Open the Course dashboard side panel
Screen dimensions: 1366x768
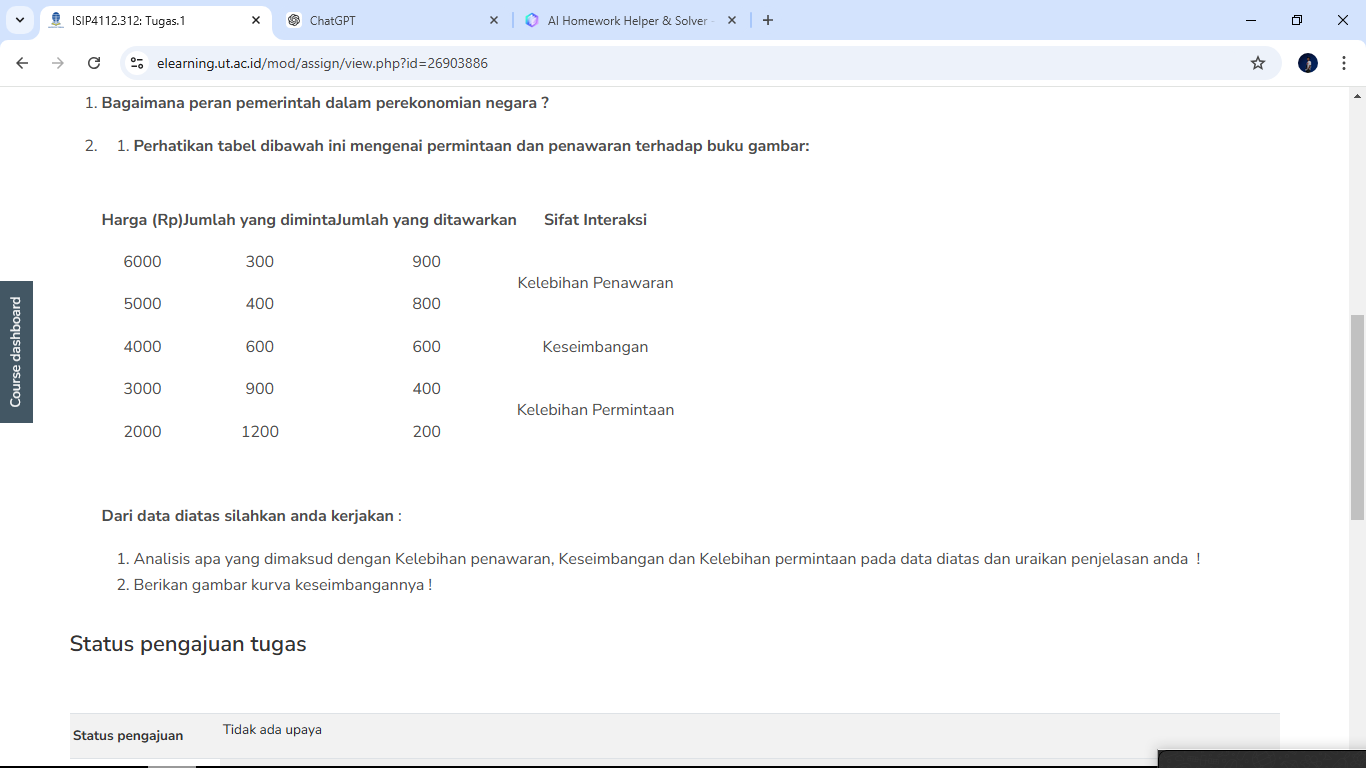pos(16,352)
